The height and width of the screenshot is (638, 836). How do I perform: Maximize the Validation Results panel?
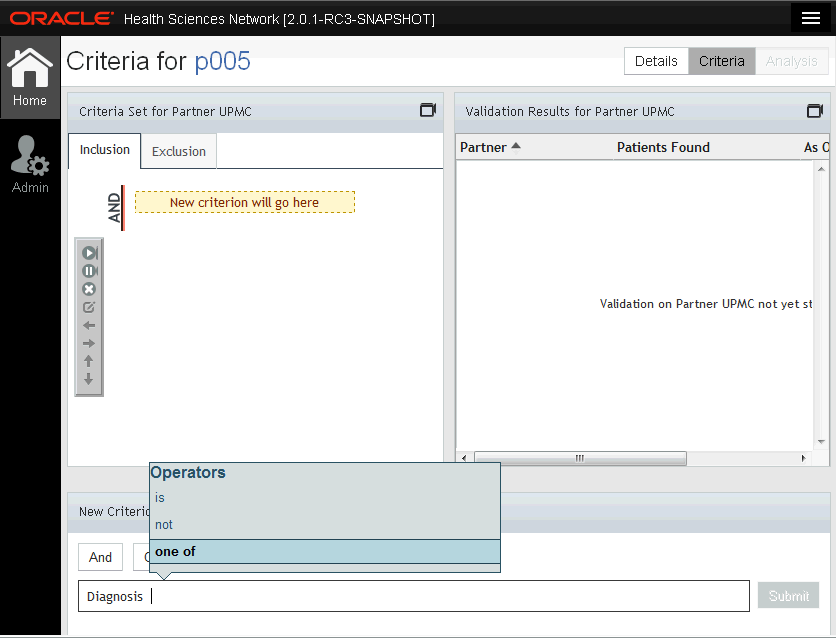pos(815,111)
